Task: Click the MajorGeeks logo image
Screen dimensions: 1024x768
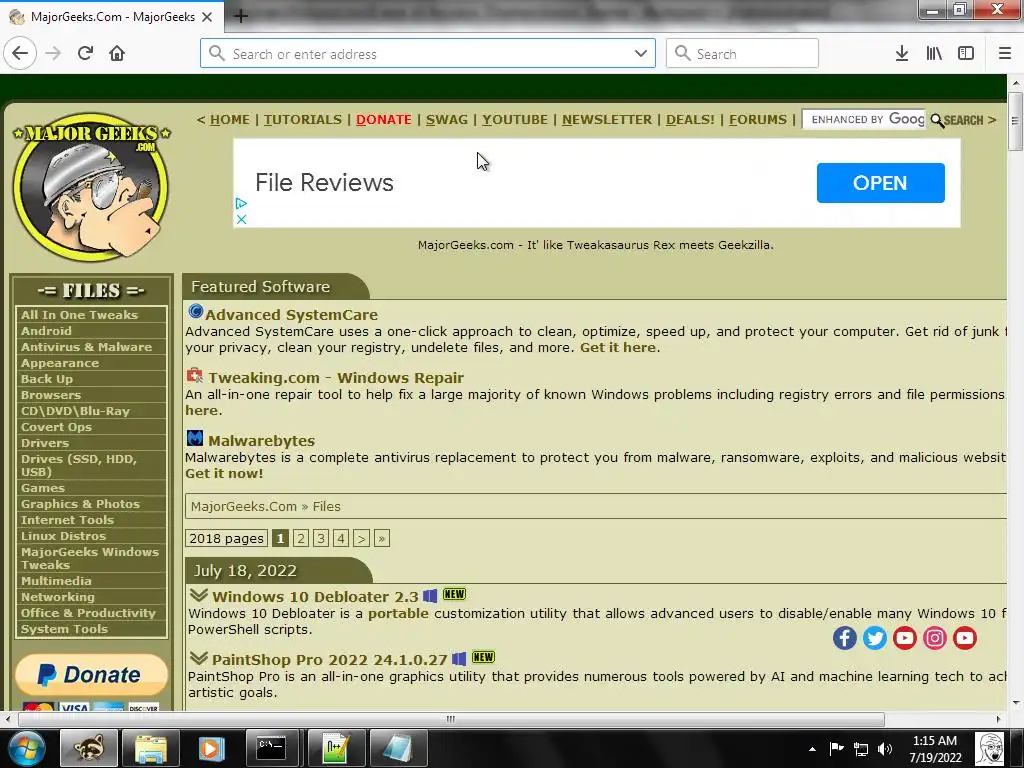Action: (91, 186)
